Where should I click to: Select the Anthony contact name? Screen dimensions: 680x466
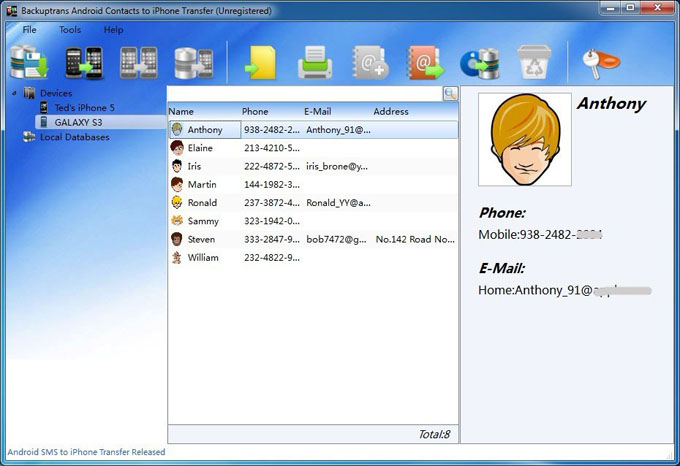coord(205,130)
